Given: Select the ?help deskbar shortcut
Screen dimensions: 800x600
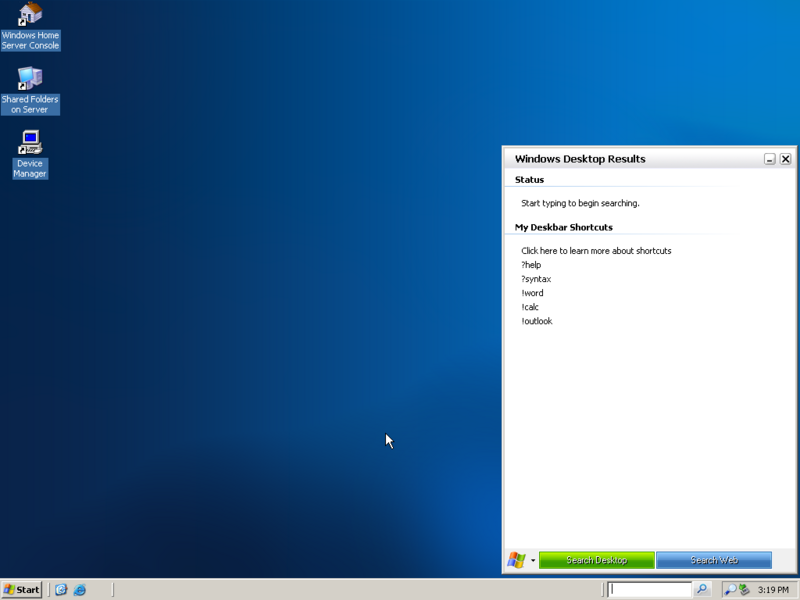Looking at the screenshot, I should (x=531, y=265).
